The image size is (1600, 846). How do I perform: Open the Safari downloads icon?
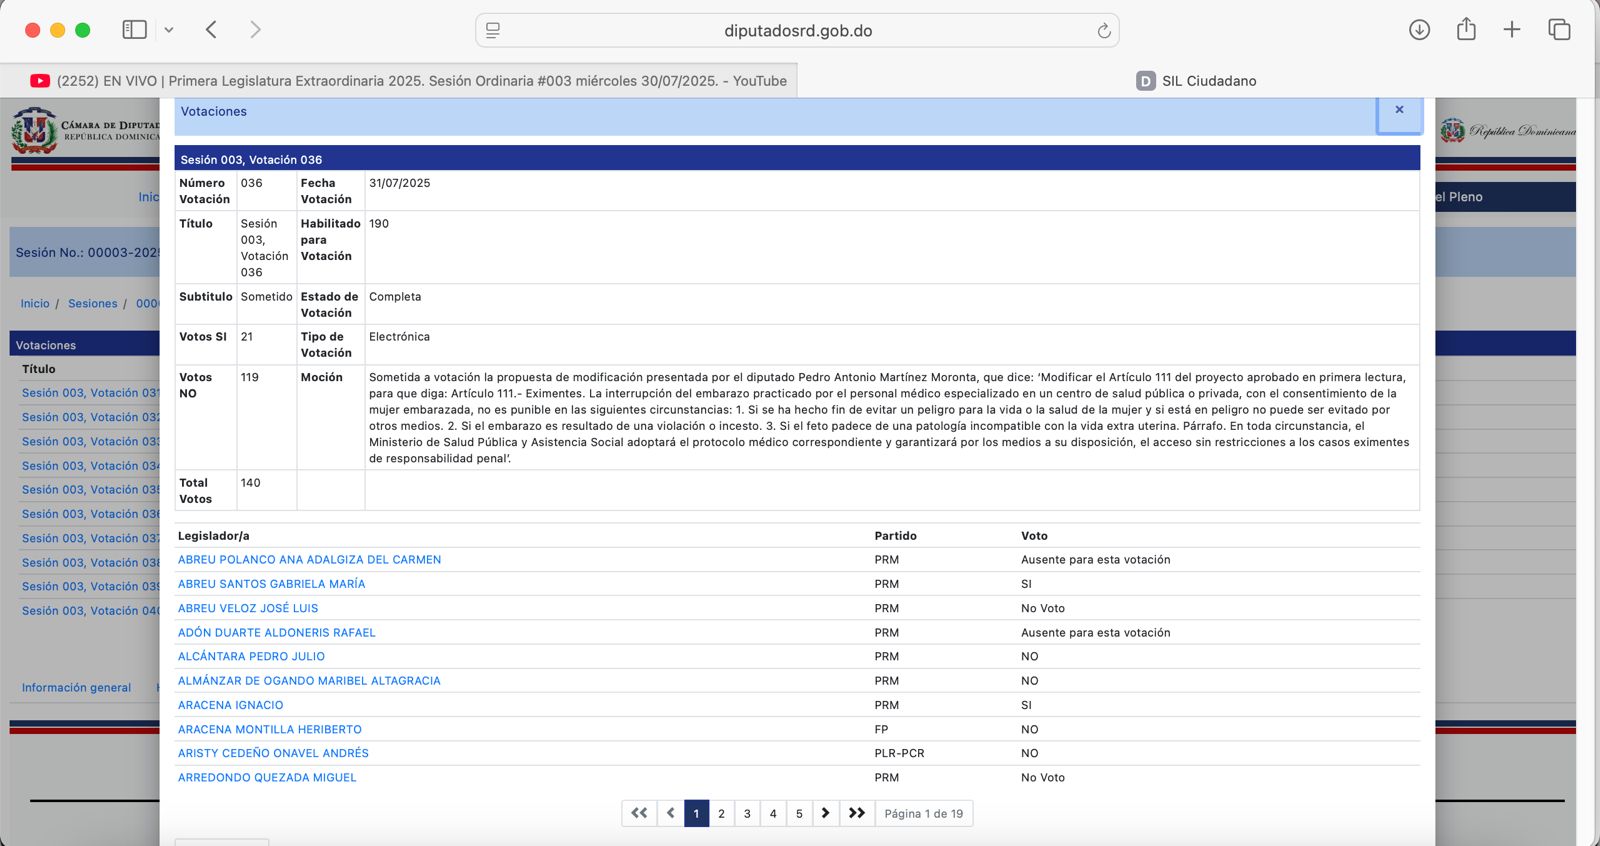pyautogui.click(x=1419, y=30)
